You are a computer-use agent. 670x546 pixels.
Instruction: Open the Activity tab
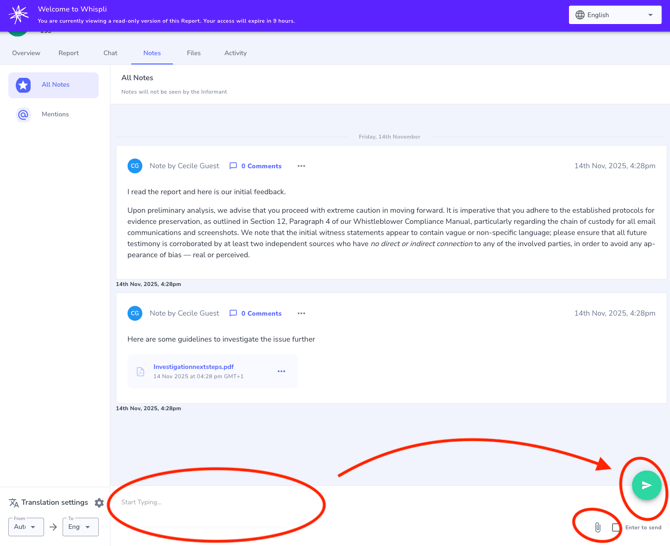(x=235, y=53)
